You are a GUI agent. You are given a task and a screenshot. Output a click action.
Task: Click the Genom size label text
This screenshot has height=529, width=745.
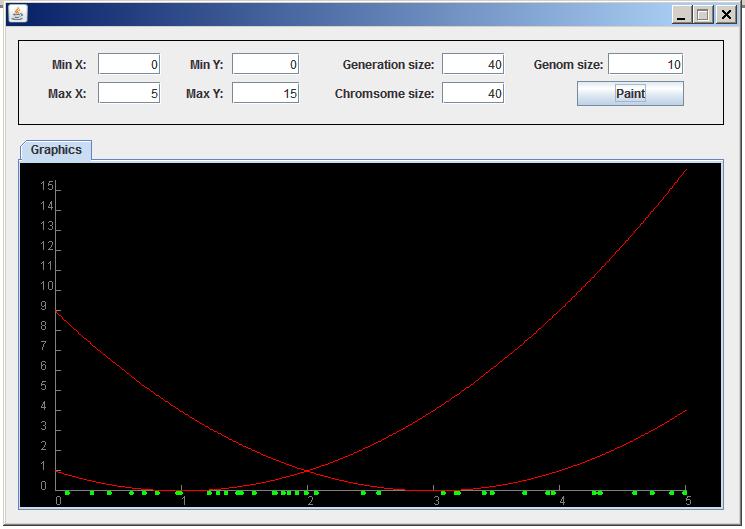568,65
